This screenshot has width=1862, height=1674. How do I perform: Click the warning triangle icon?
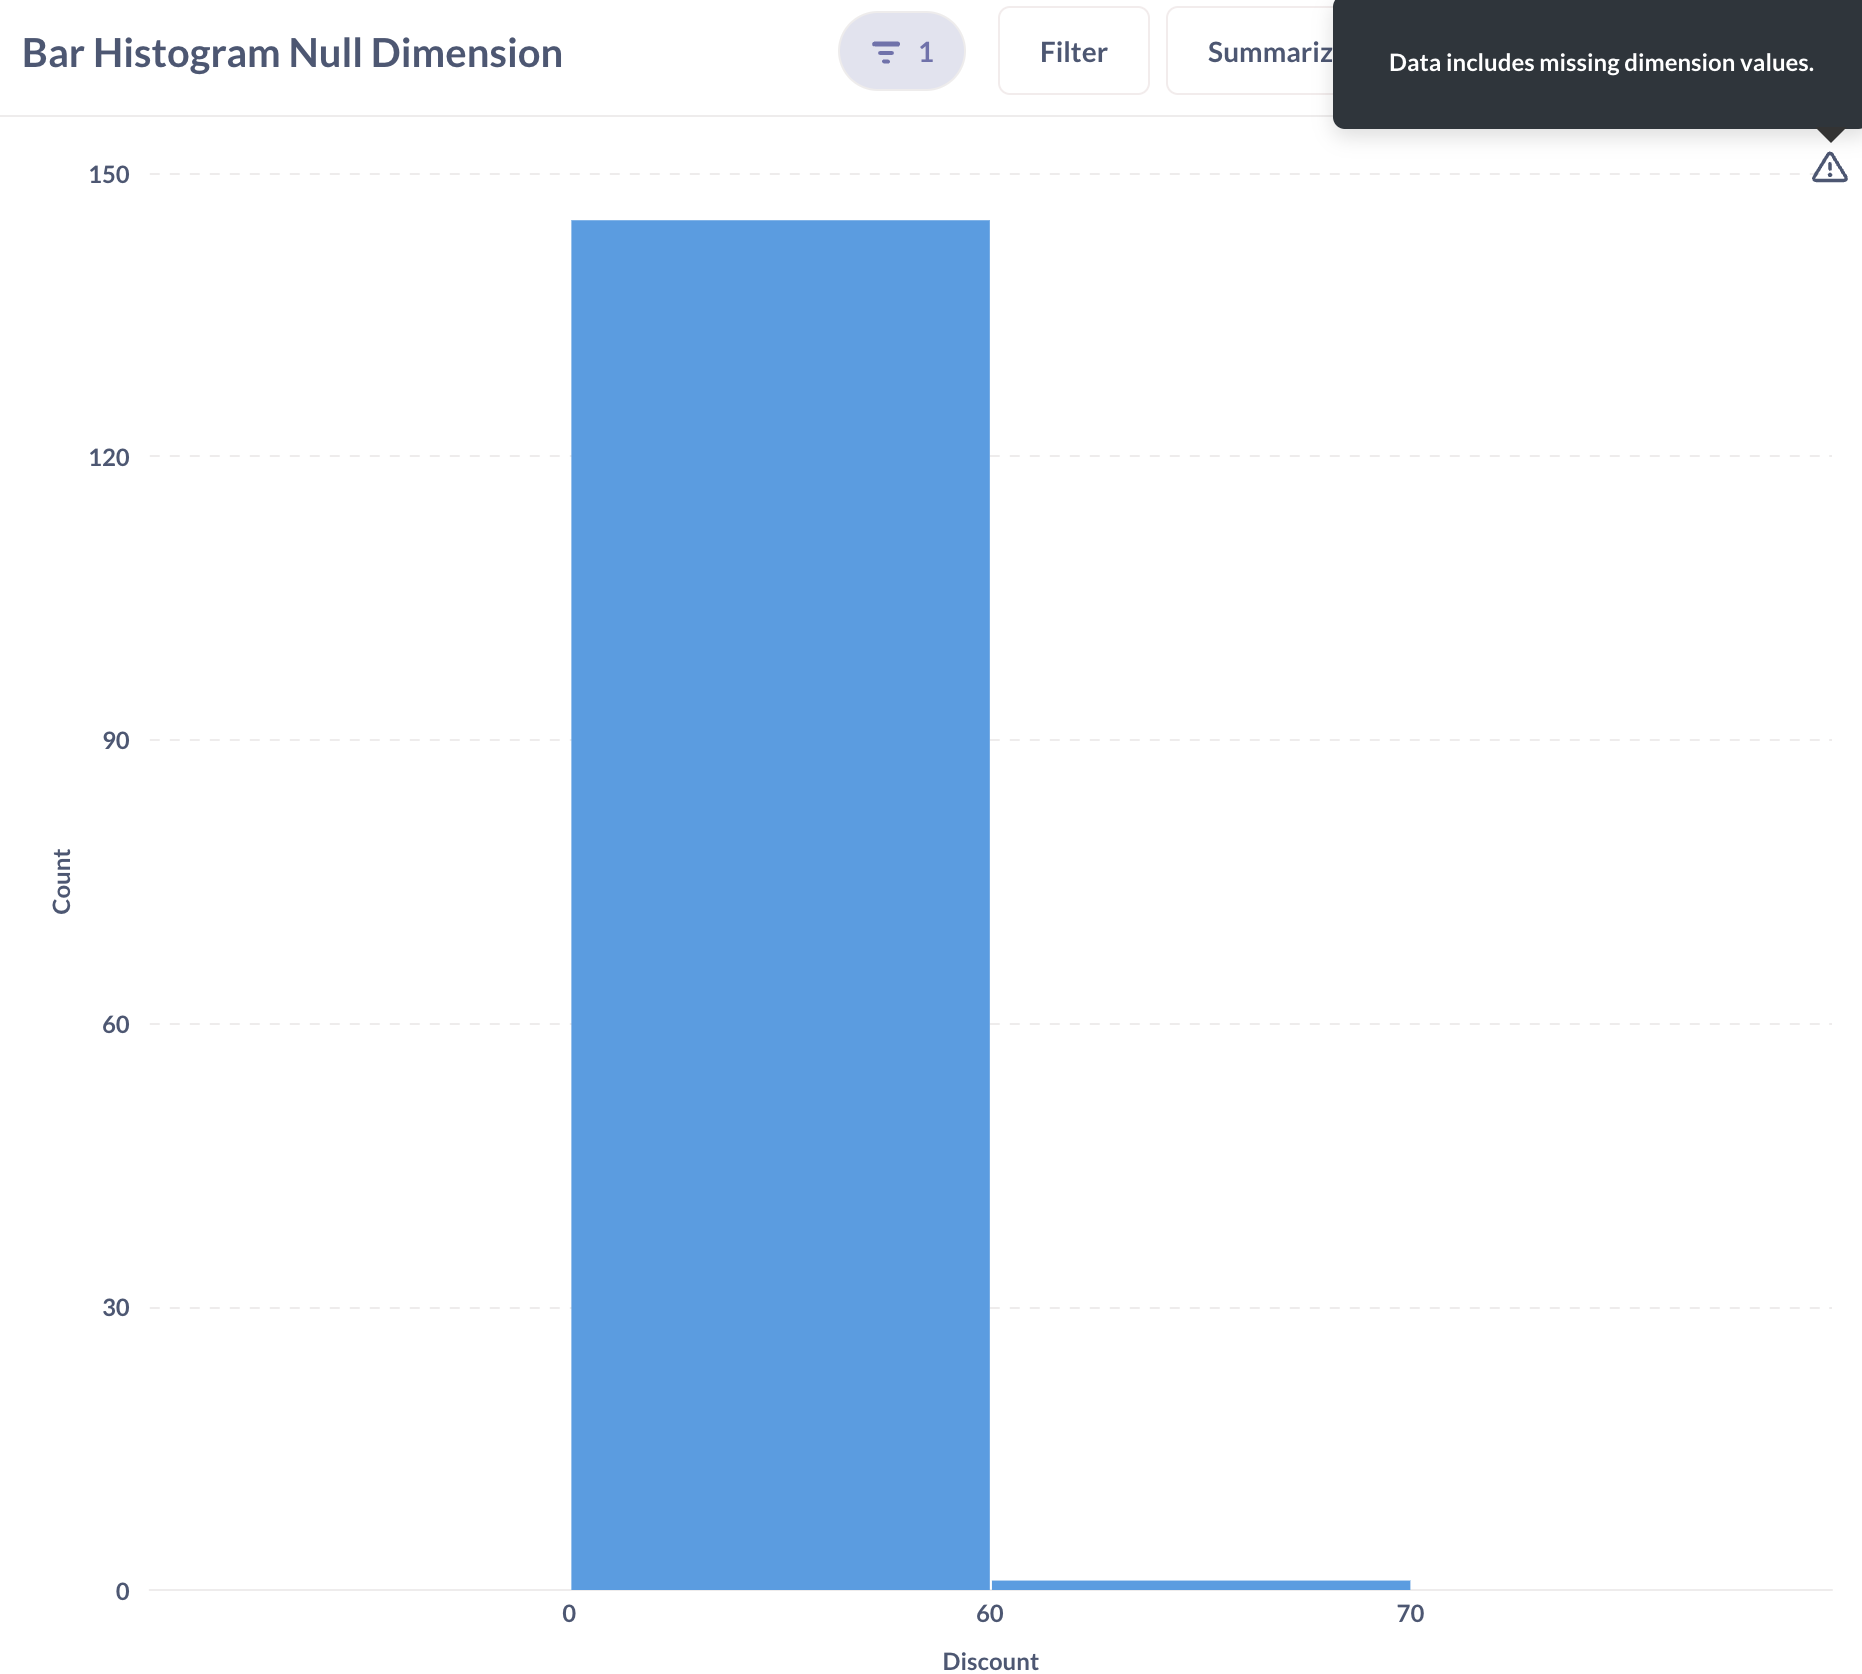1829,167
